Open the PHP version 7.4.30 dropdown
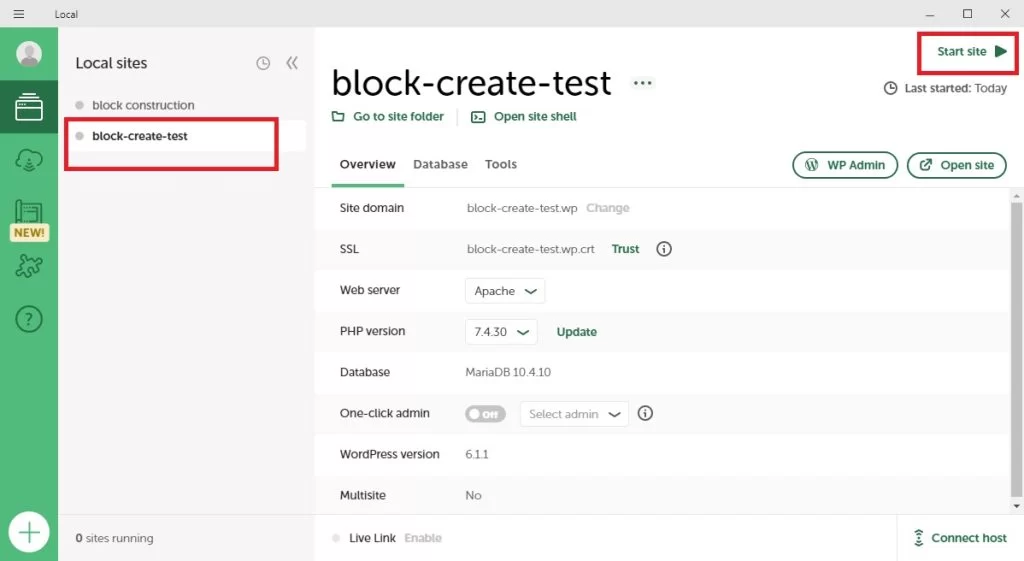Screen dimensions: 1024x561 tap(501, 332)
